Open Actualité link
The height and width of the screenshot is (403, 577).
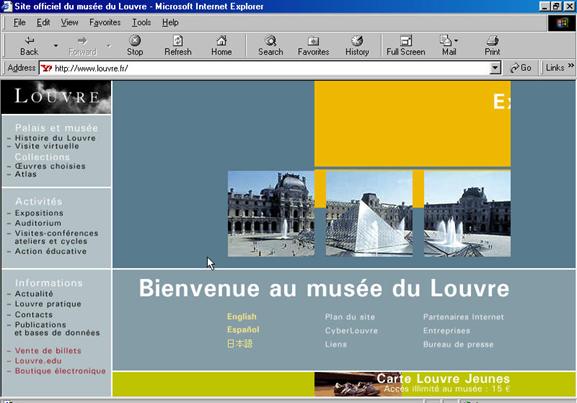click(x=34, y=294)
